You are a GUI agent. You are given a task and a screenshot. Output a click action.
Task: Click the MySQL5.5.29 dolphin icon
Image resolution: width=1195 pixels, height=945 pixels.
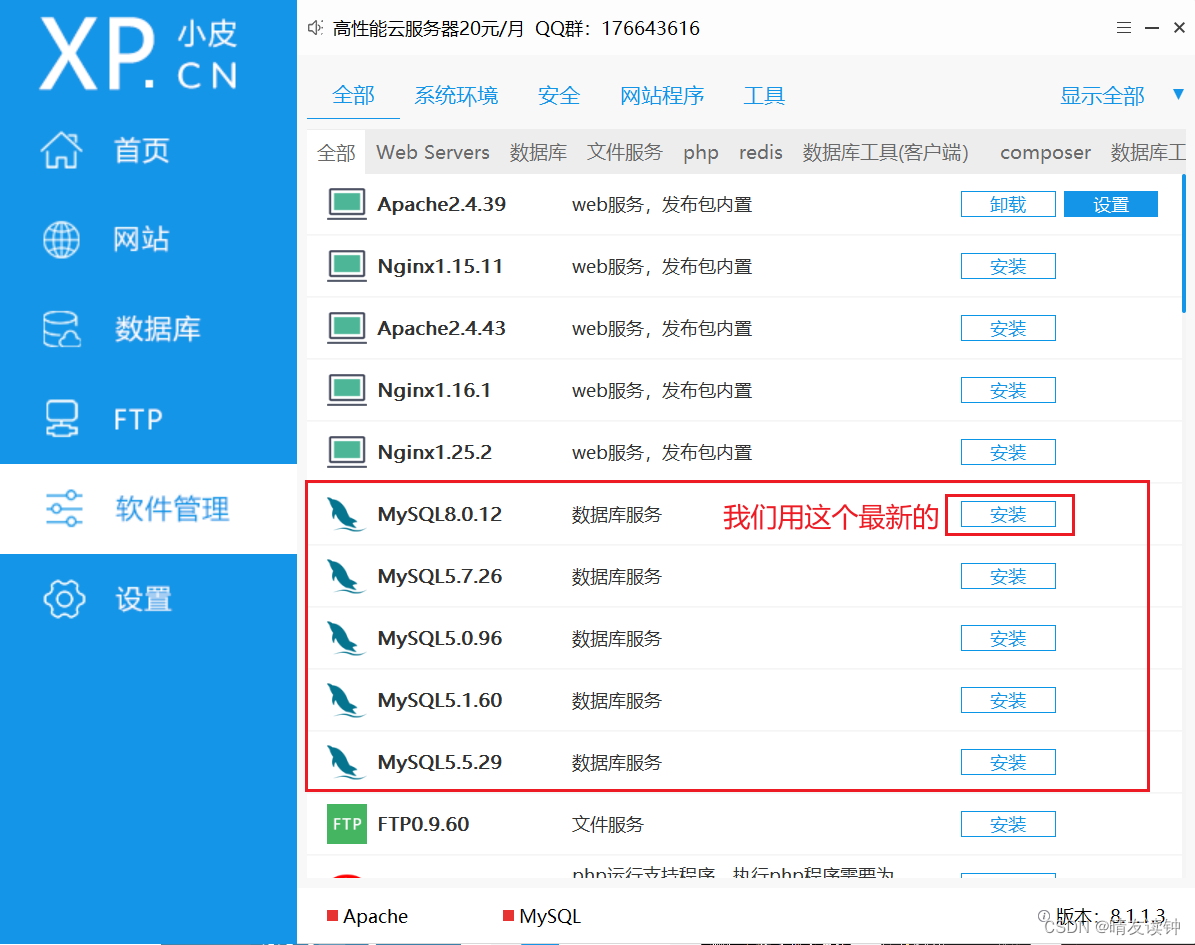[345, 762]
